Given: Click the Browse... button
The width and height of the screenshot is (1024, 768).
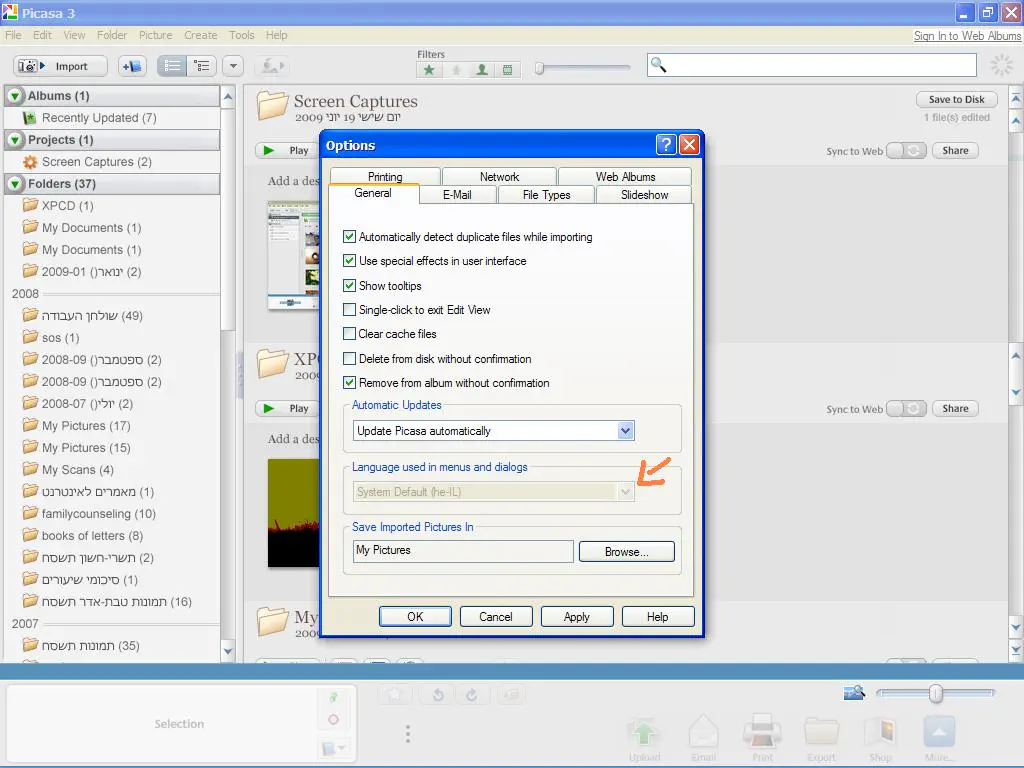Looking at the screenshot, I should (x=626, y=551).
